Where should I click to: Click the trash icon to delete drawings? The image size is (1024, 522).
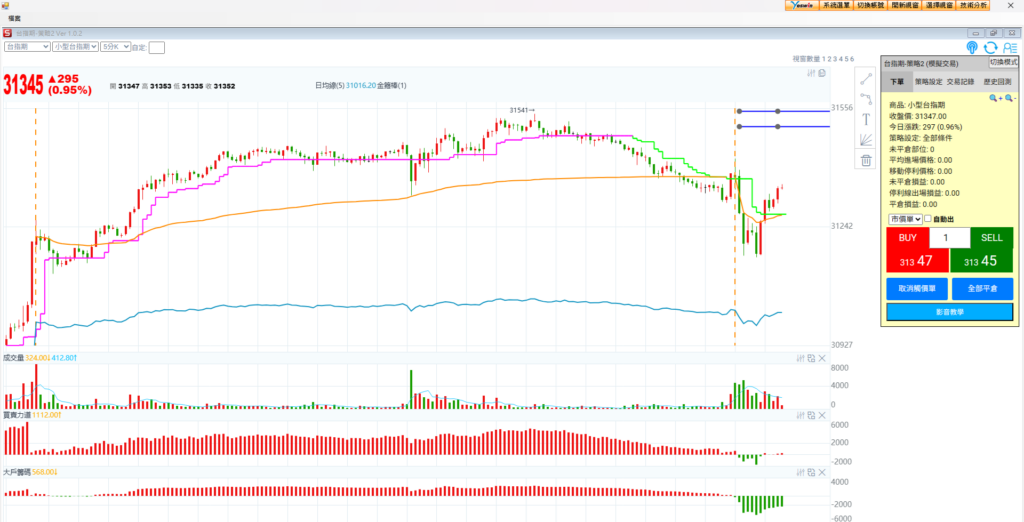click(x=866, y=160)
